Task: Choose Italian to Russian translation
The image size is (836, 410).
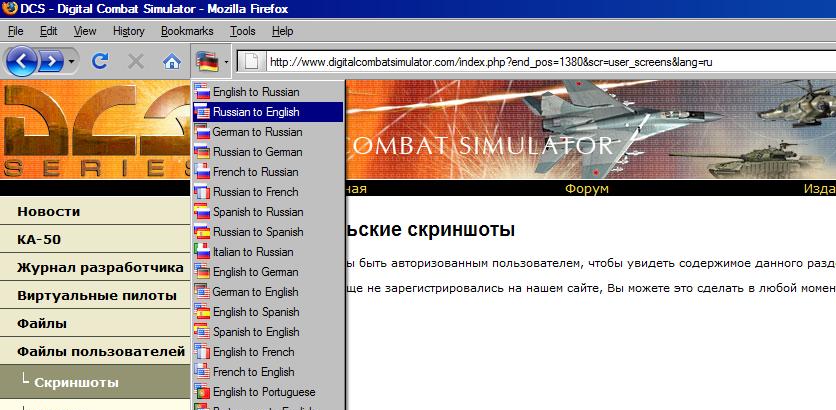Action: tap(268, 252)
